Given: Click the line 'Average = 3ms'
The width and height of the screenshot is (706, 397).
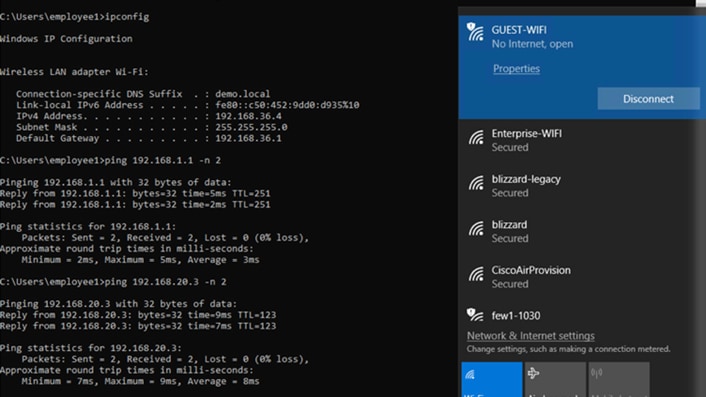Looking at the screenshot, I should pos(223,260).
